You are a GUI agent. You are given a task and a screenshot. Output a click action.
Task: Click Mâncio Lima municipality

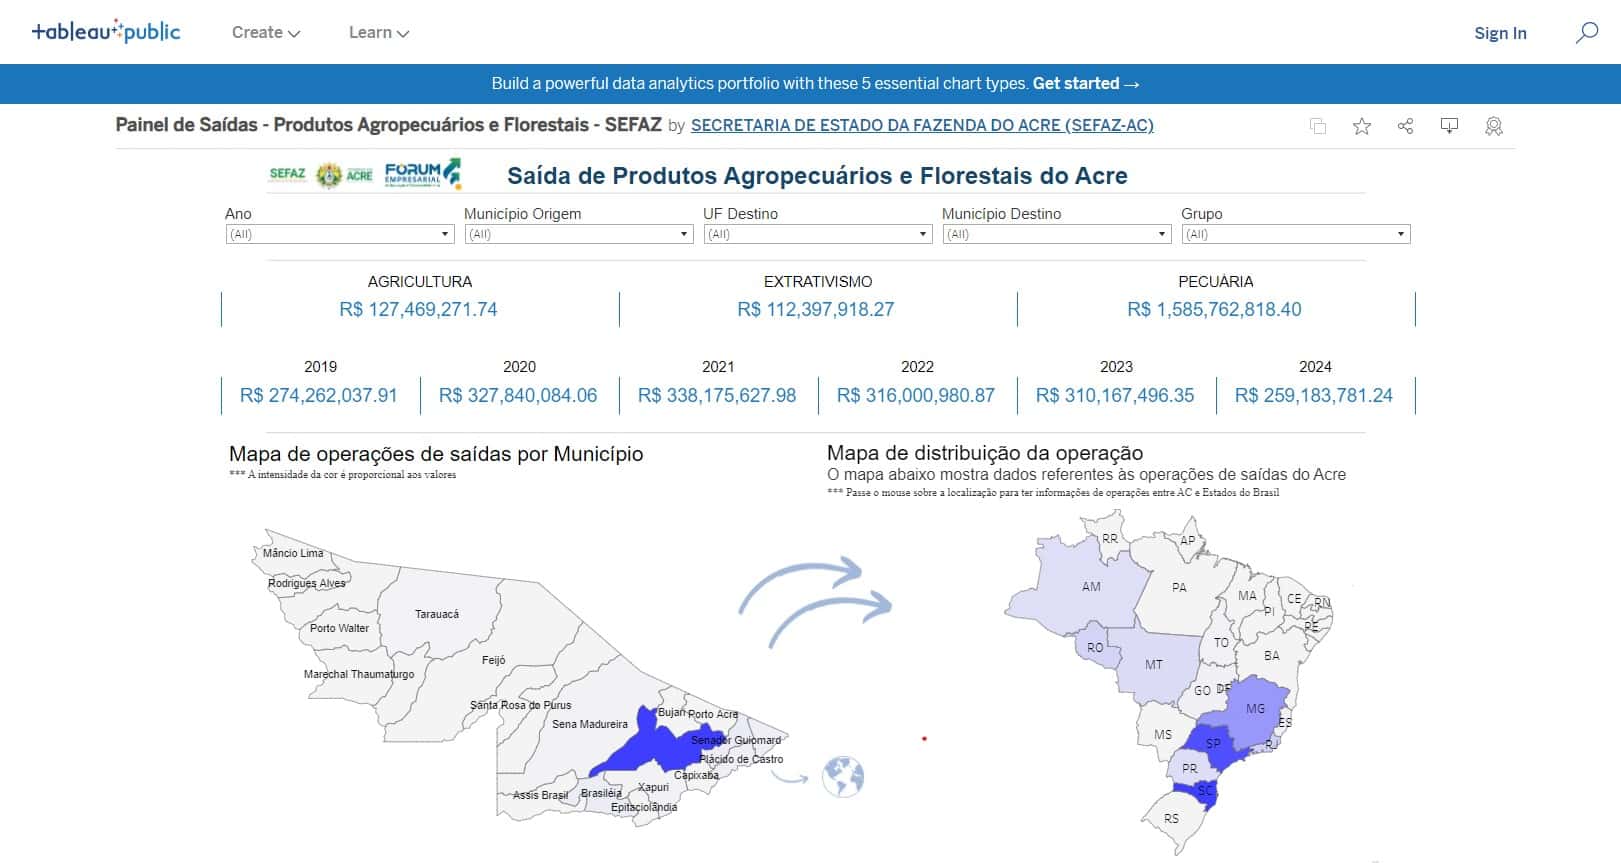(293, 553)
